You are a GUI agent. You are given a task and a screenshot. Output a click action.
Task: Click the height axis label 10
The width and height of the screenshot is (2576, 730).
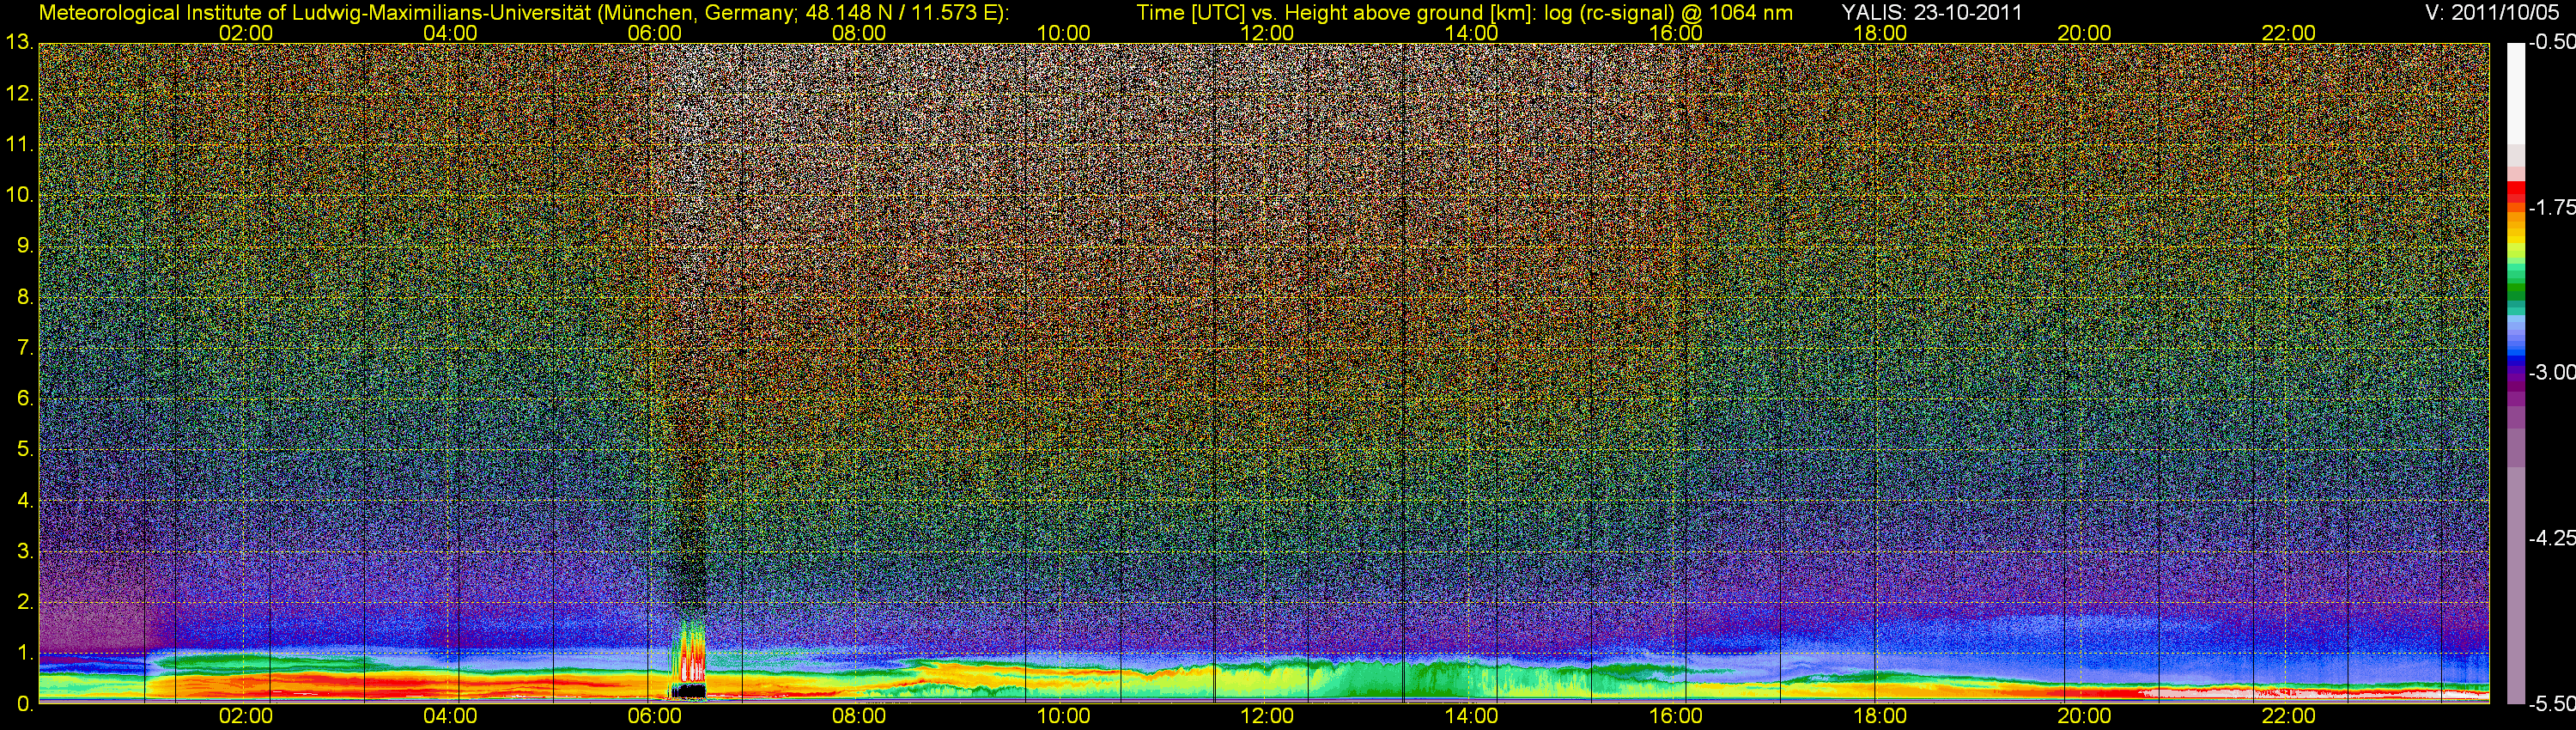19,195
